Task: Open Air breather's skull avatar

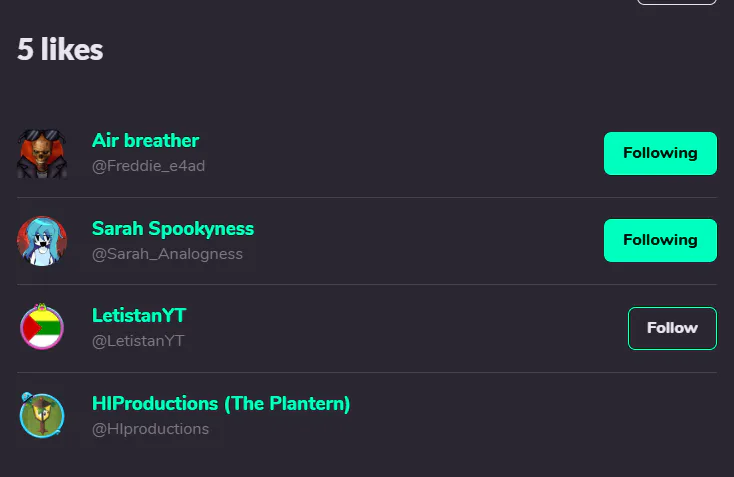Action: [42, 154]
